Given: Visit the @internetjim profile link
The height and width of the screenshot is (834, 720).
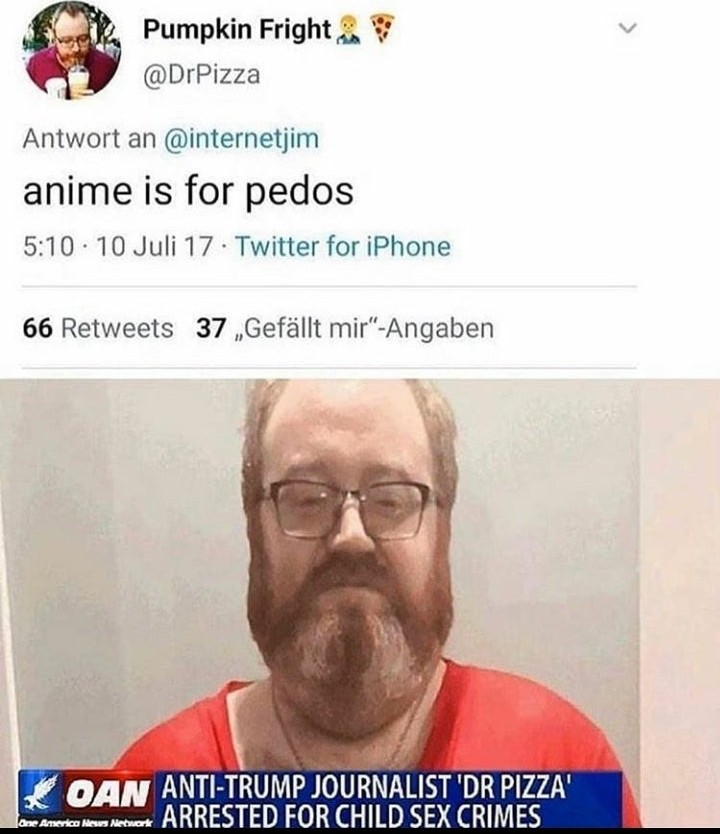Looking at the screenshot, I should [x=242, y=138].
